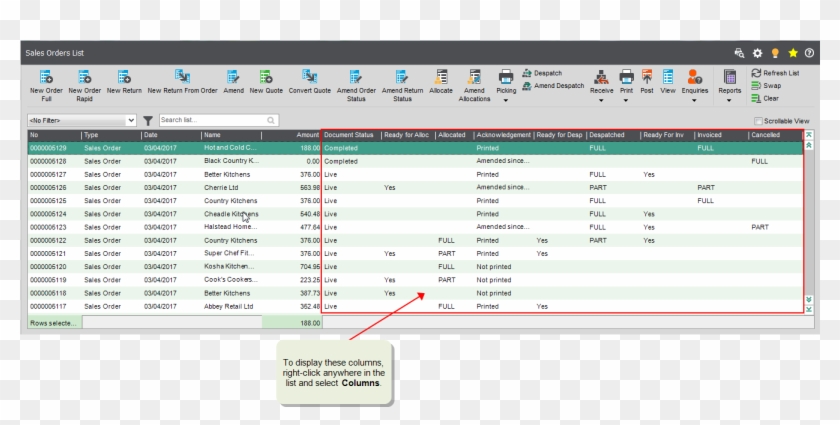Select the Cherrie Ltd order row
Image resolution: width=840 pixels, height=425 pixels.
click(415, 188)
